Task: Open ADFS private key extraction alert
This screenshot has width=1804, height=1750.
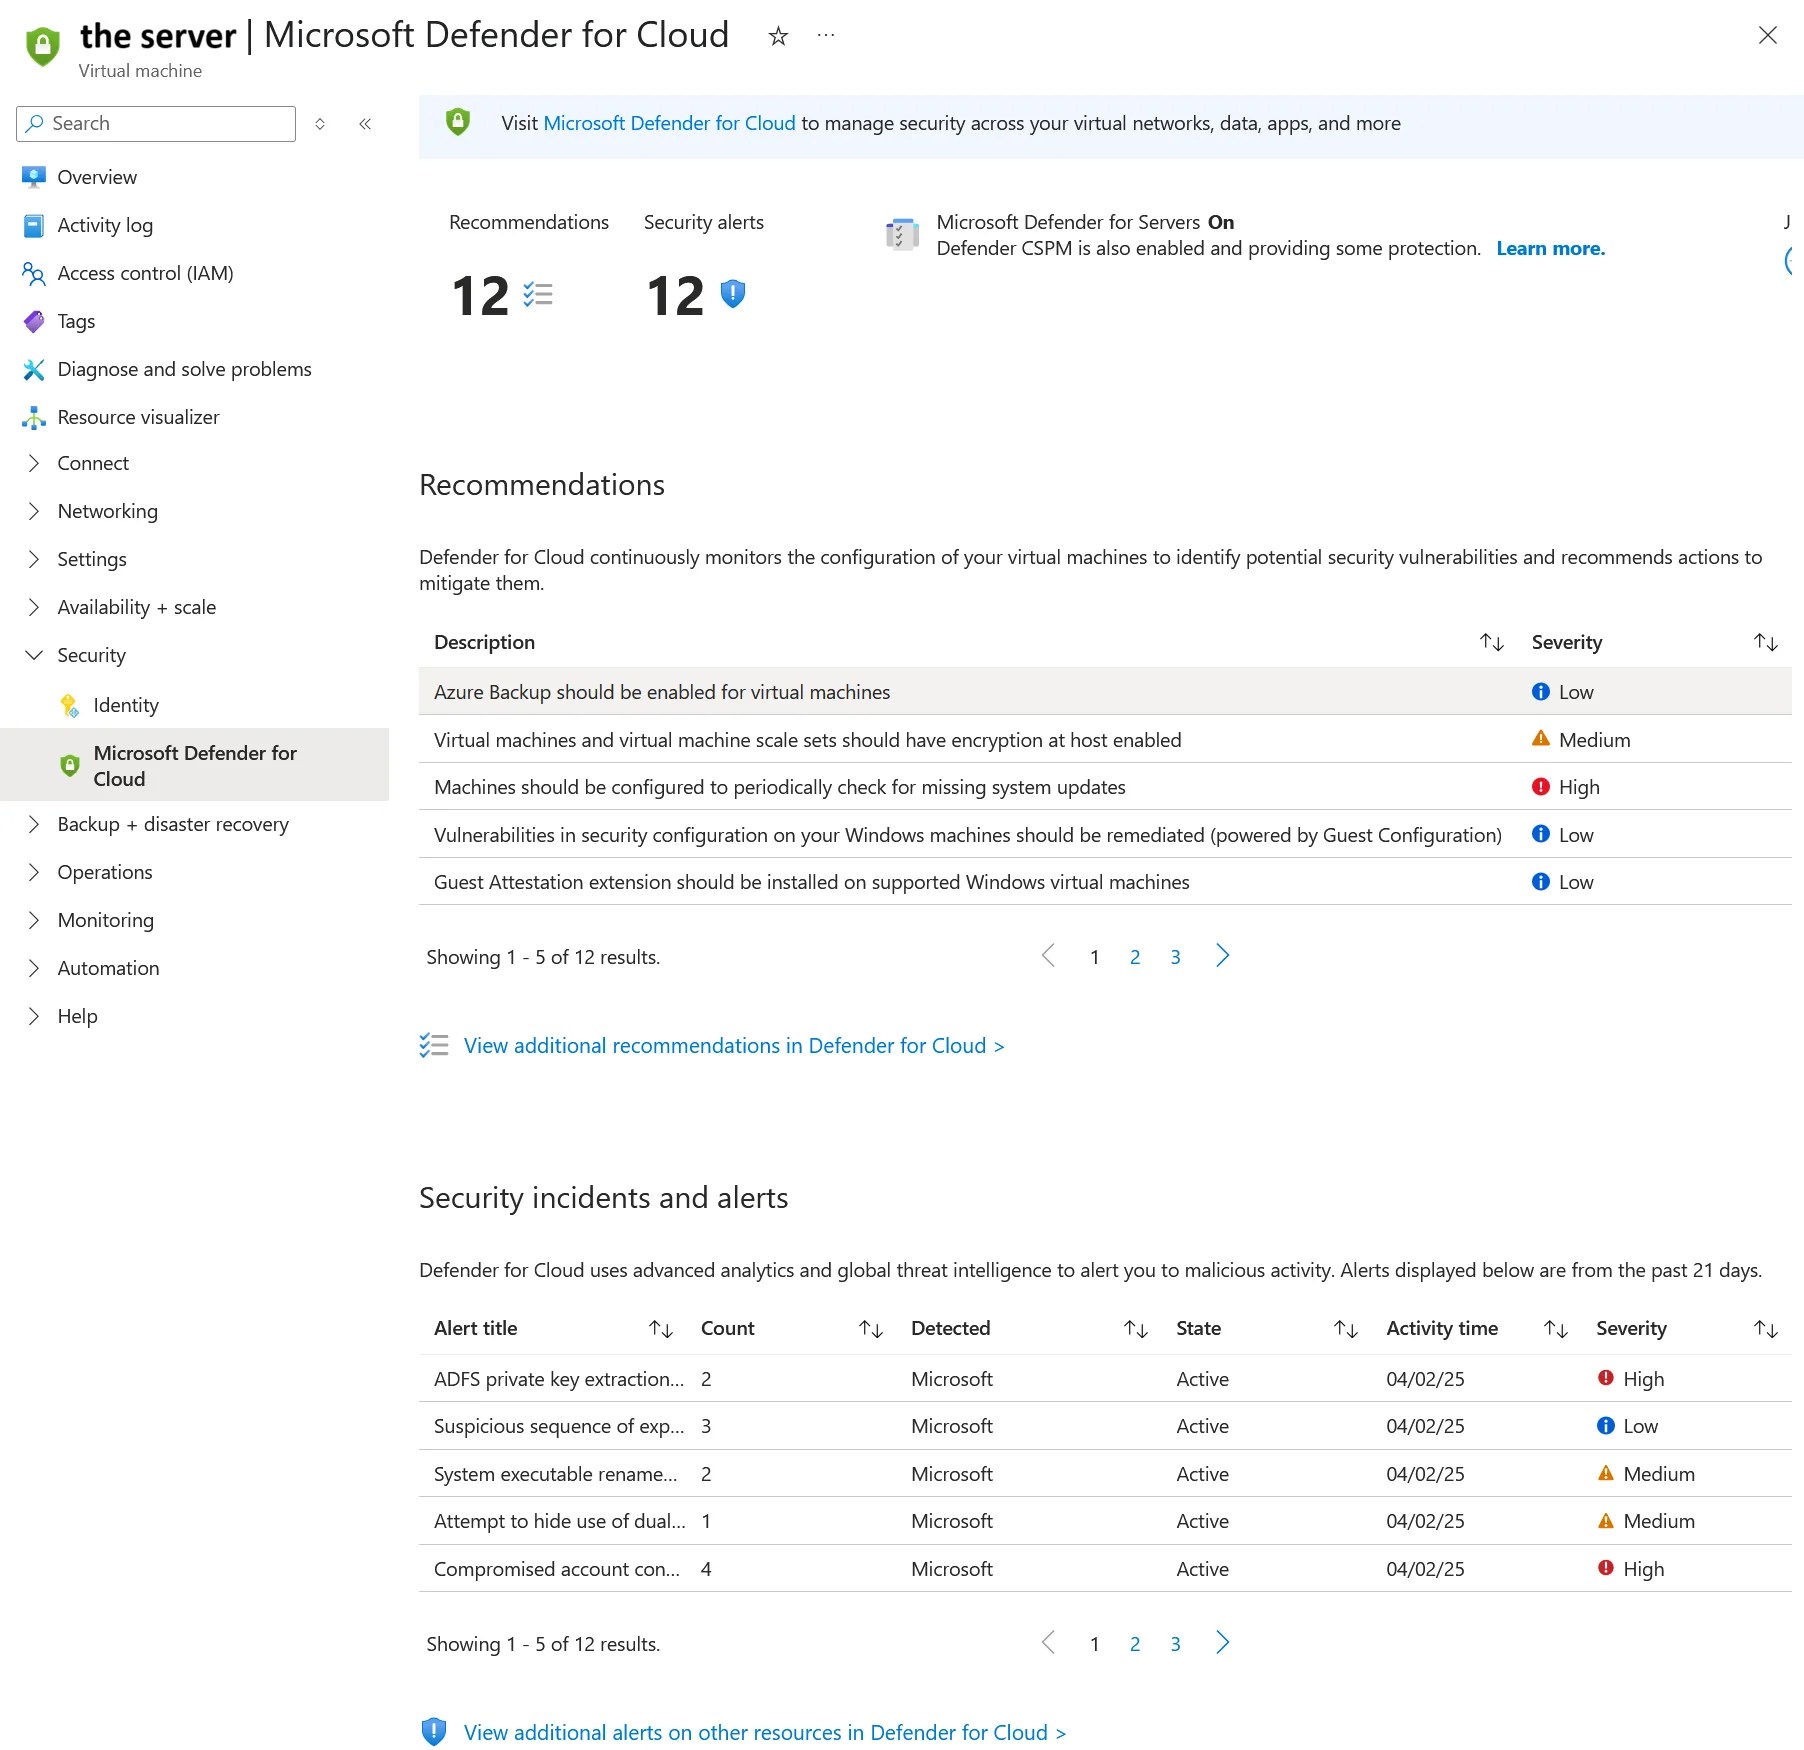Action: 1105,1378
